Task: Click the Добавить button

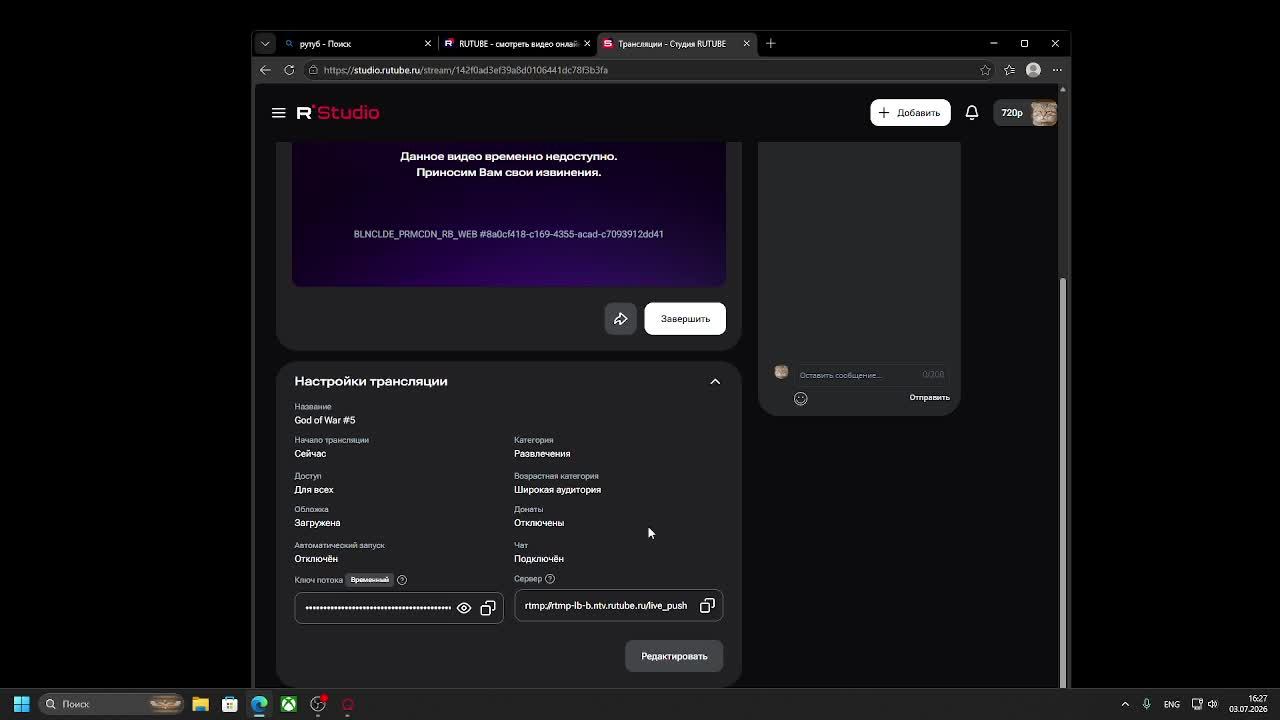Action: tap(910, 113)
